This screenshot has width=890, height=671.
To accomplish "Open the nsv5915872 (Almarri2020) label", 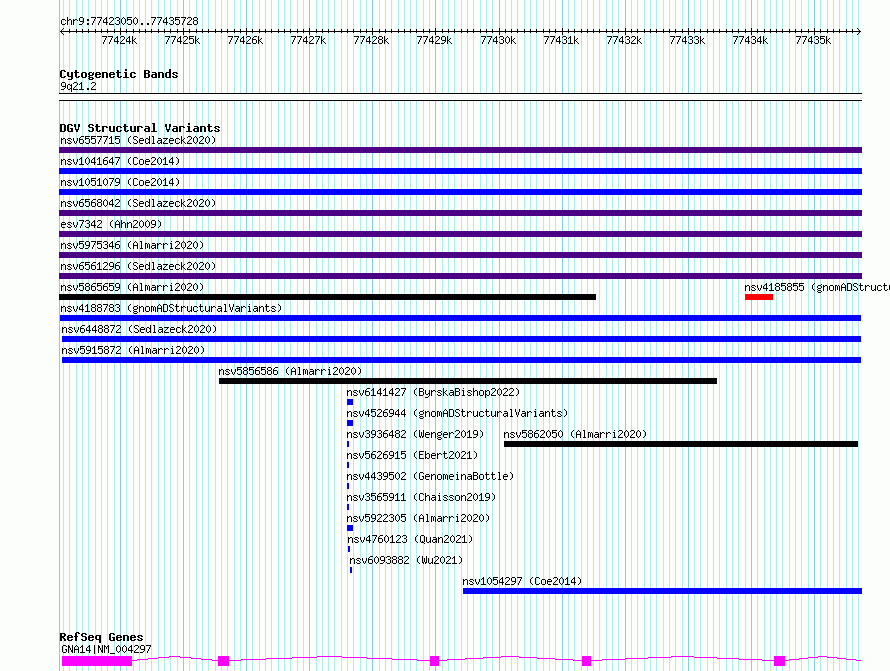I will click(x=133, y=350).
